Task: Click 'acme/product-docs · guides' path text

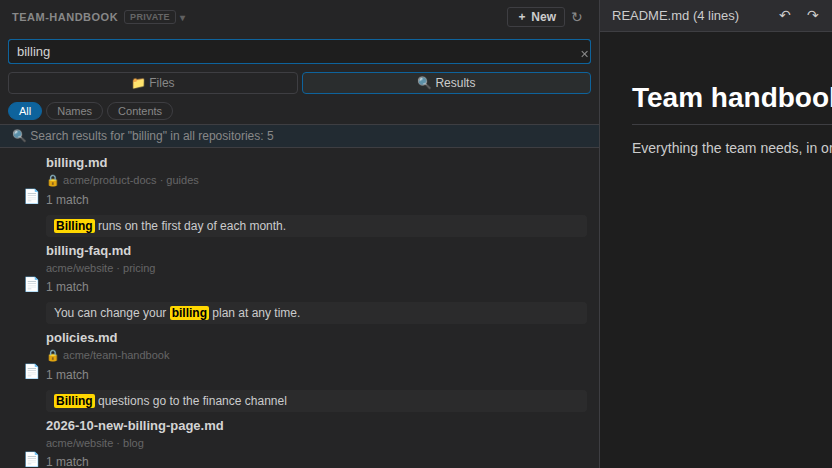Action: click(131, 180)
